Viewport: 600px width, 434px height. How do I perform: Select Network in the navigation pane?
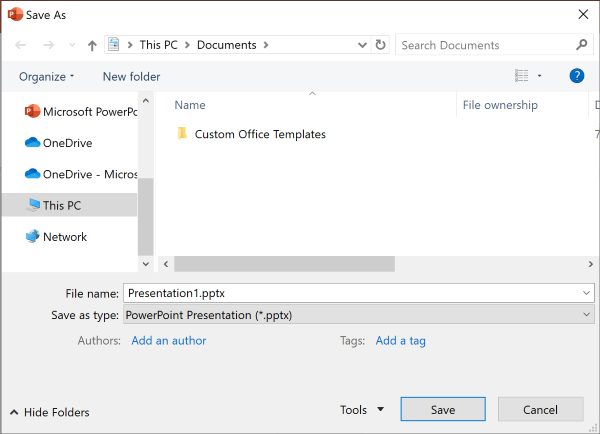coord(64,237)
